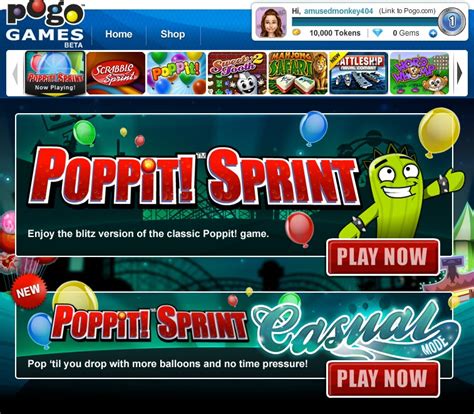Select the Scrabble Sprint game thumbnail

click(116, 73)
